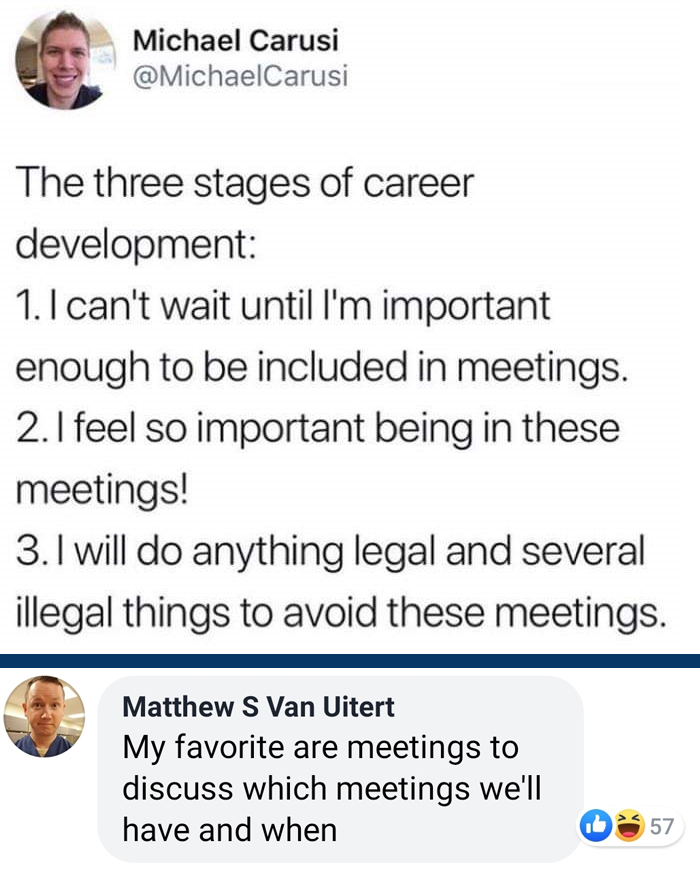
Task: Click the word "development:" in the tweet
Action: click(x=136, y=245)
